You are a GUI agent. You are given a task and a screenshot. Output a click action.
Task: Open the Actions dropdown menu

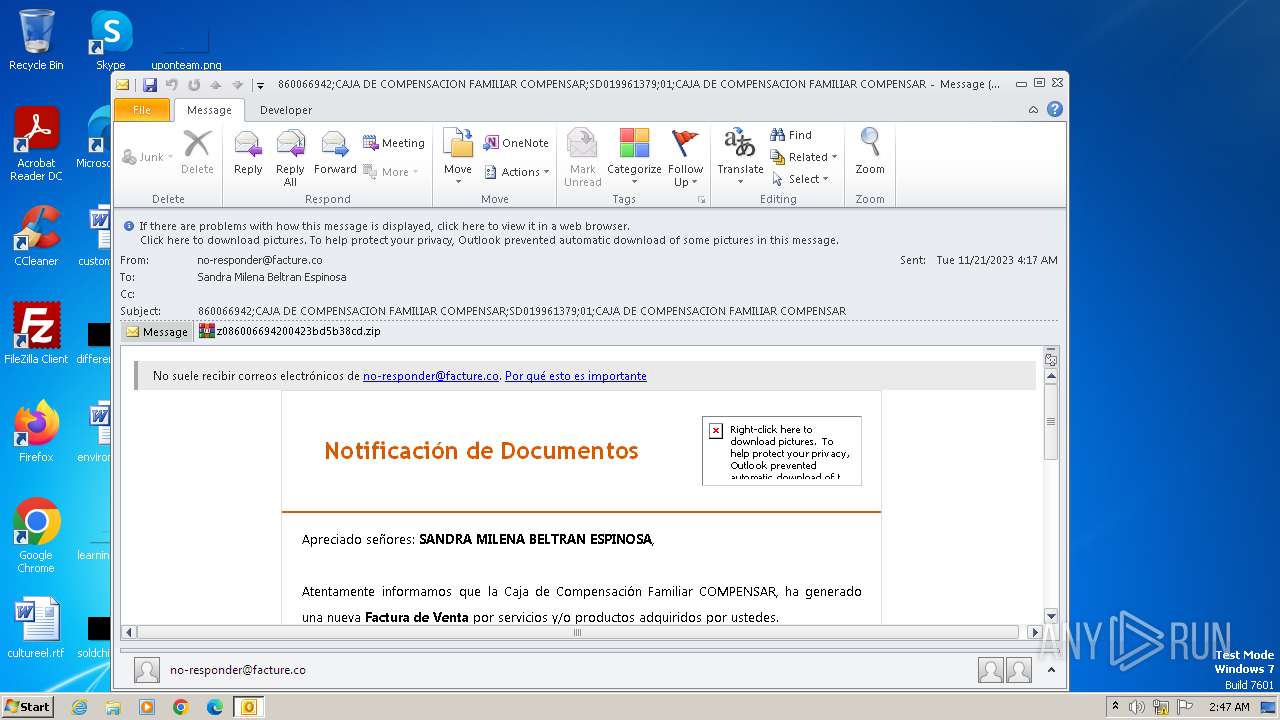click(516, 172)
